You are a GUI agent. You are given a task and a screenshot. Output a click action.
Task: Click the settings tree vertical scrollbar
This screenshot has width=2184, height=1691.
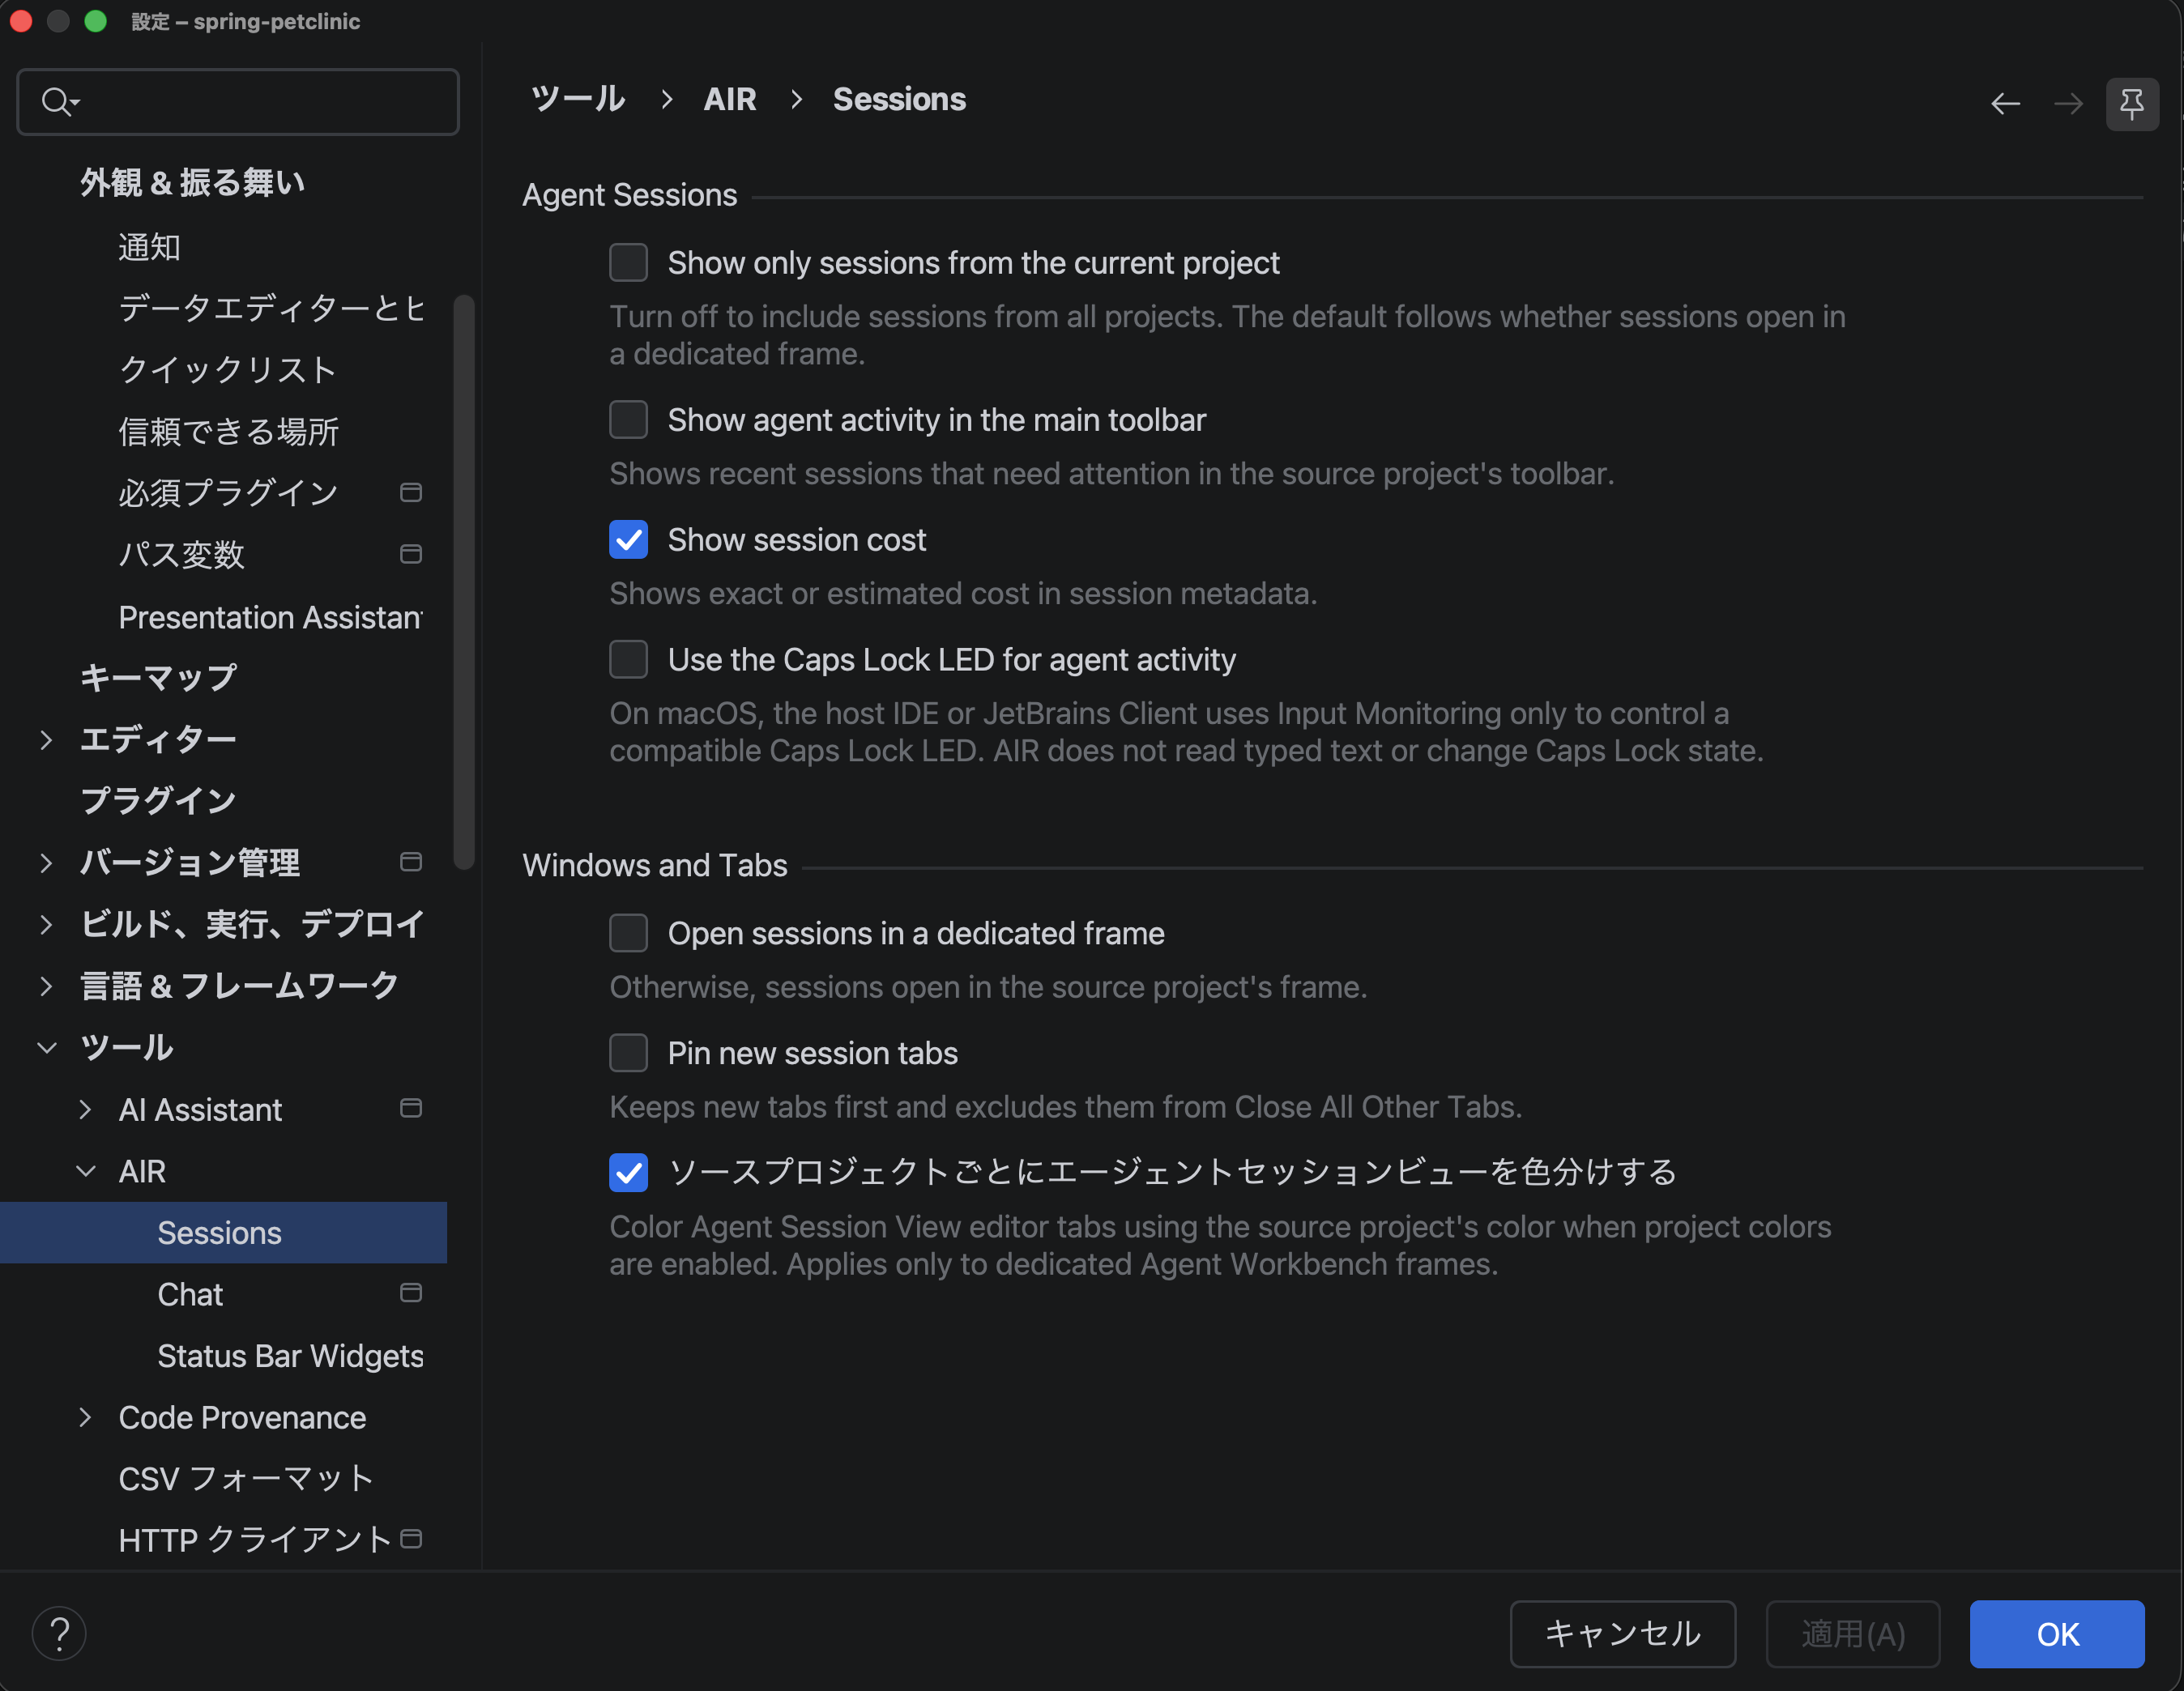[463, 582]
